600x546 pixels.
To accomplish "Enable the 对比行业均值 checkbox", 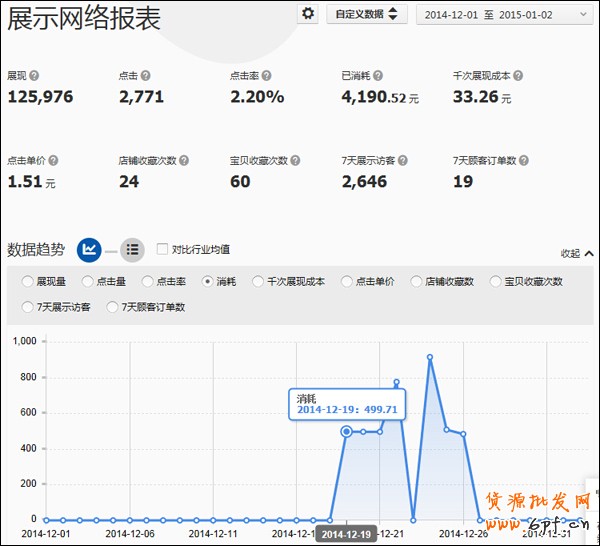I will 162,249.
